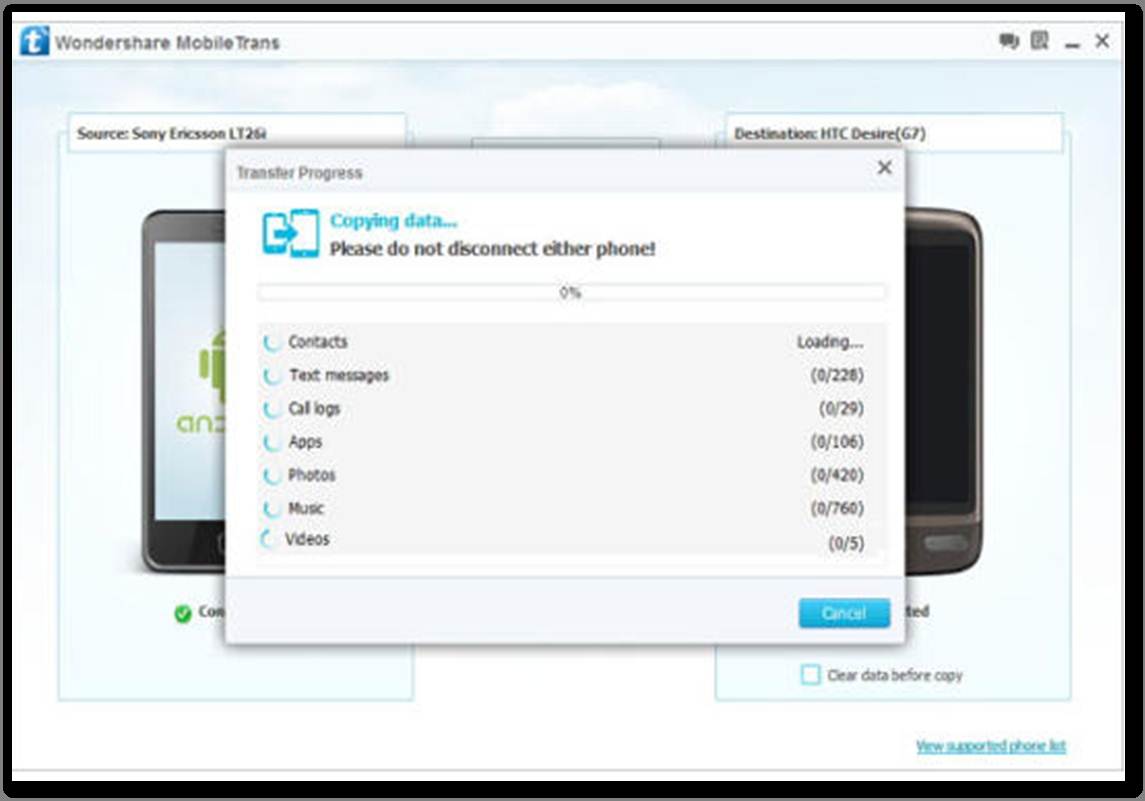The image size is (1145, 801).
Task: Select the Contacts row label
Action: tap(318, 342)
